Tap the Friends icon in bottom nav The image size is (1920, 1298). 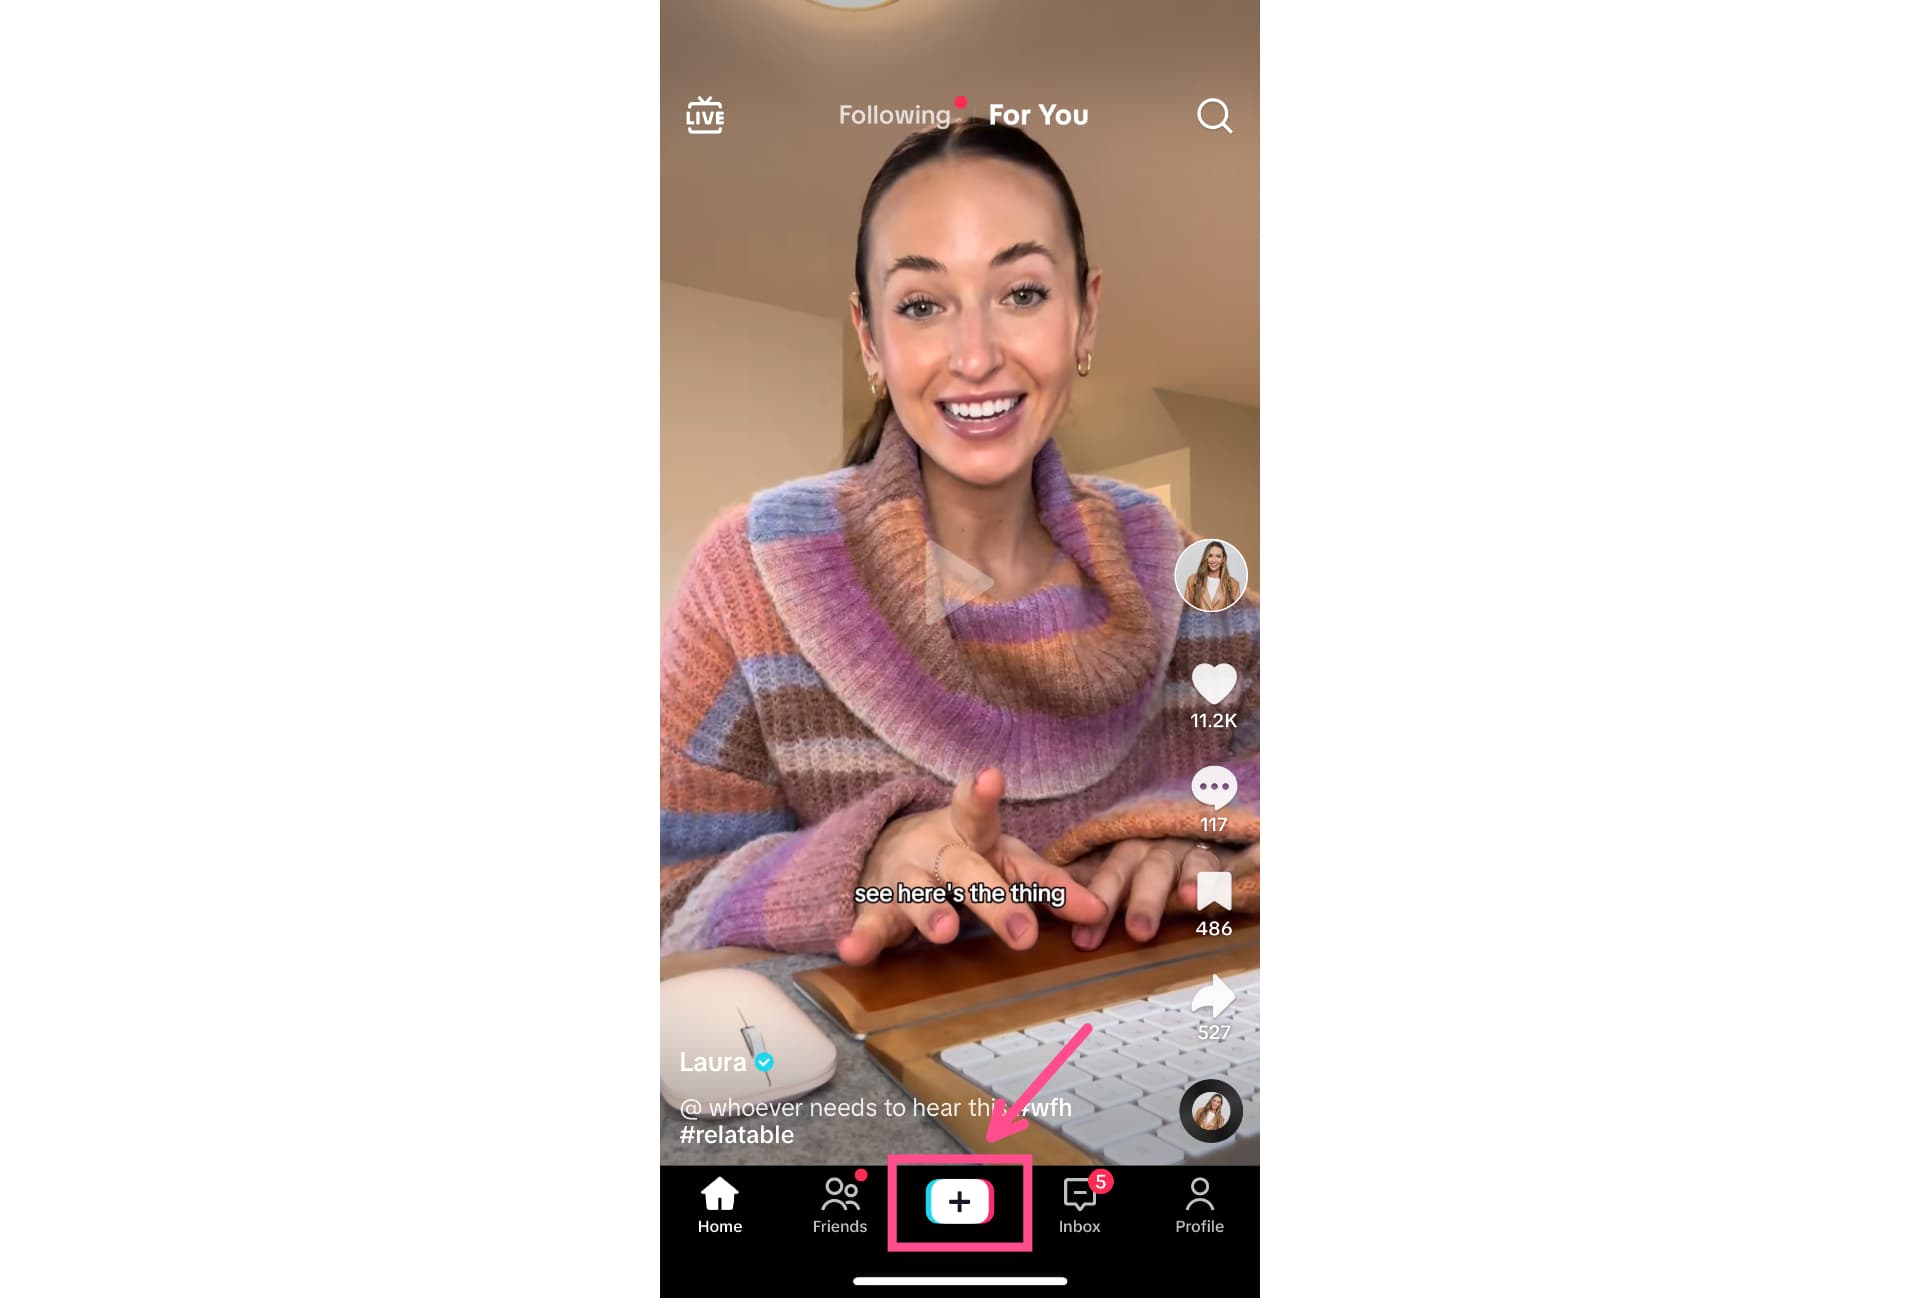(838, 1204)
